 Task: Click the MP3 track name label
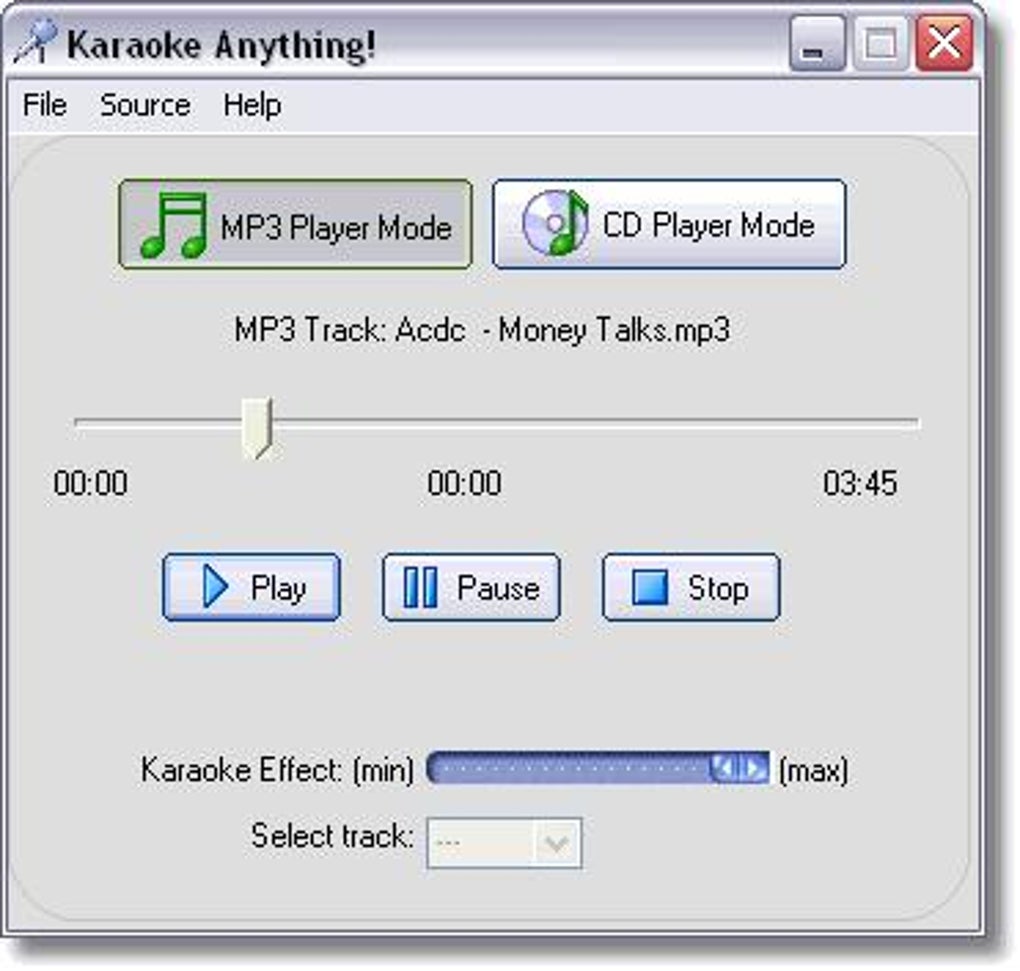click(482, 330)
